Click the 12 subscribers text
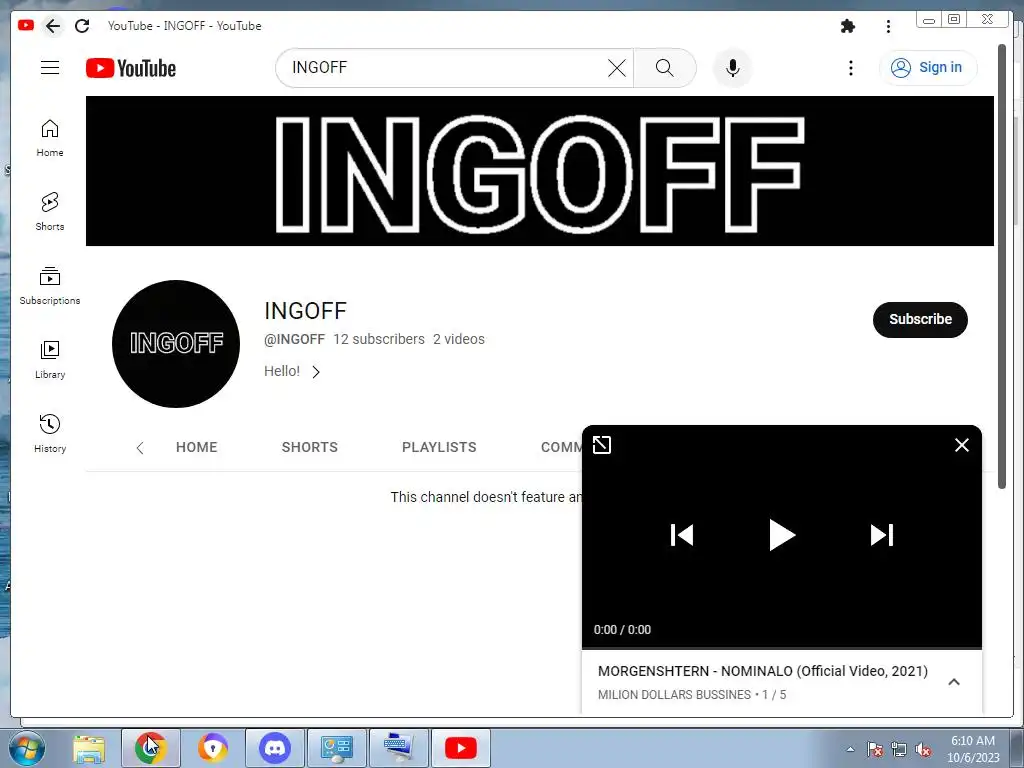 point(379,339)
